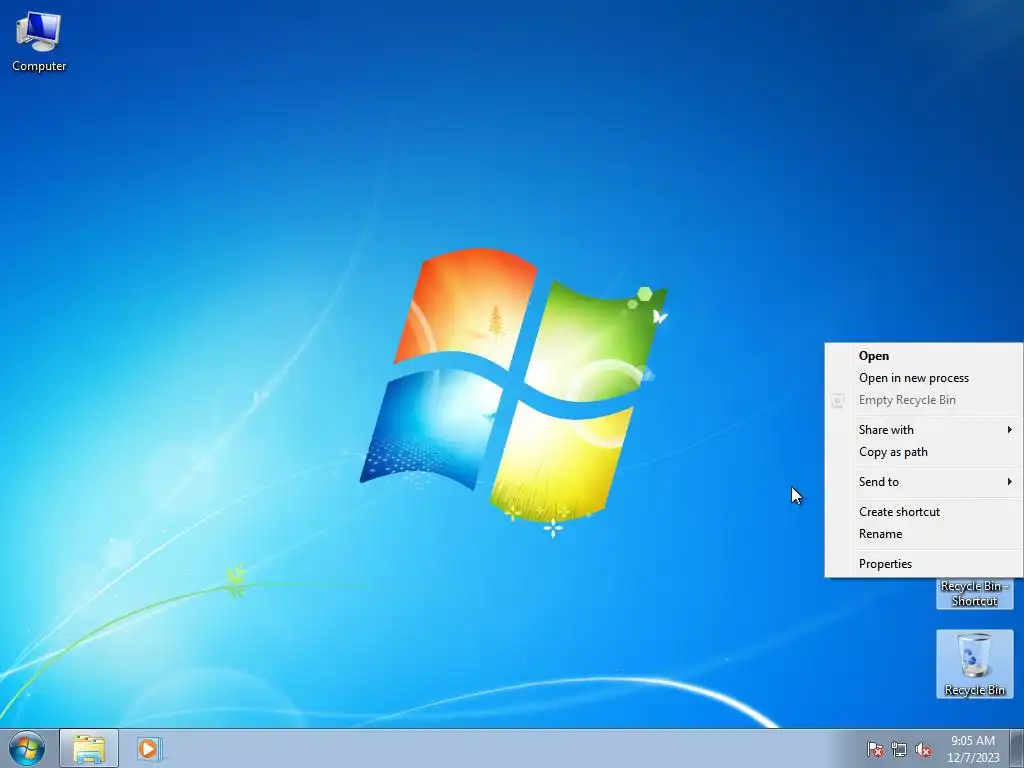Open the network tray icon
Viewport: 1024px width, 768px height.
pyautogui.click(x=899, y=750)
